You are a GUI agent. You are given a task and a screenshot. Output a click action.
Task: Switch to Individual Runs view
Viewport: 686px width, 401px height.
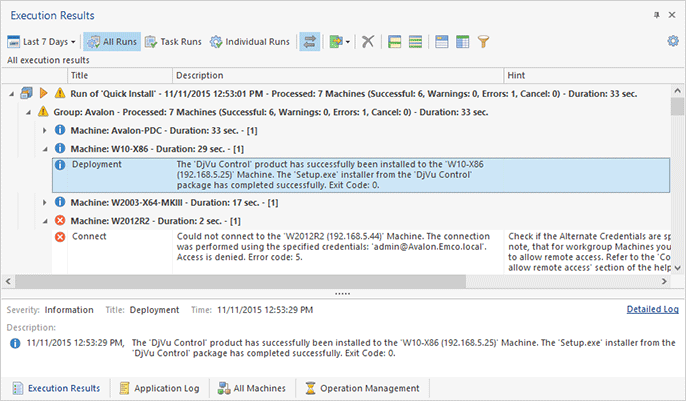[250, 42]
